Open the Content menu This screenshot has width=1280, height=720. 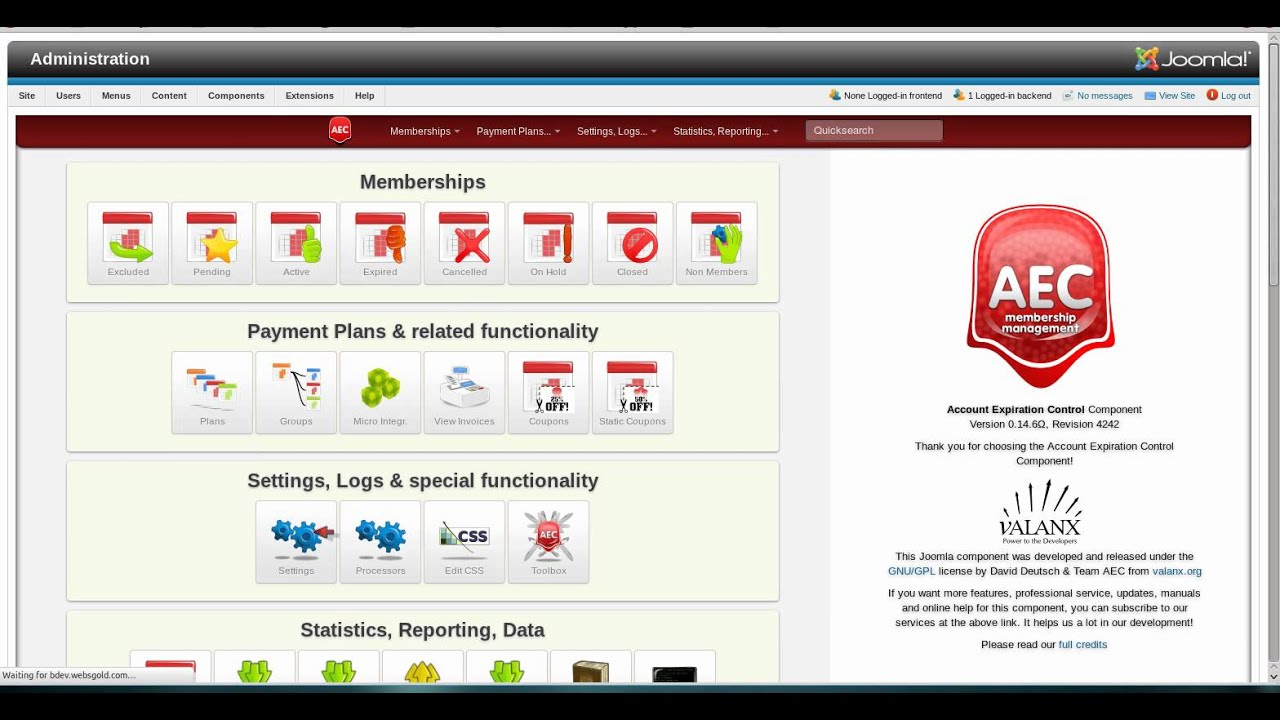tap(169, 96)
